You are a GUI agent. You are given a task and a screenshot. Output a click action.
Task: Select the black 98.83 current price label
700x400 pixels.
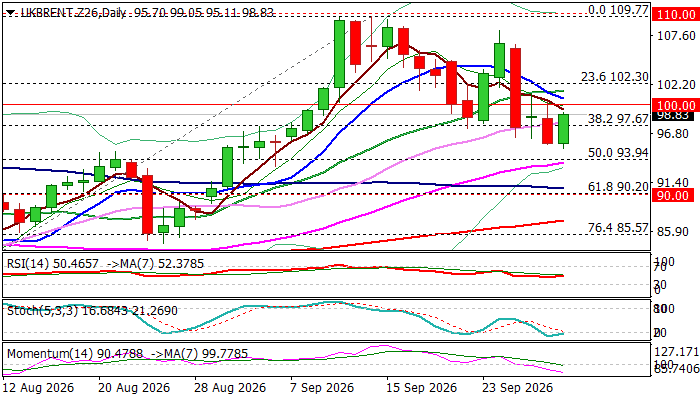[673, 116]
